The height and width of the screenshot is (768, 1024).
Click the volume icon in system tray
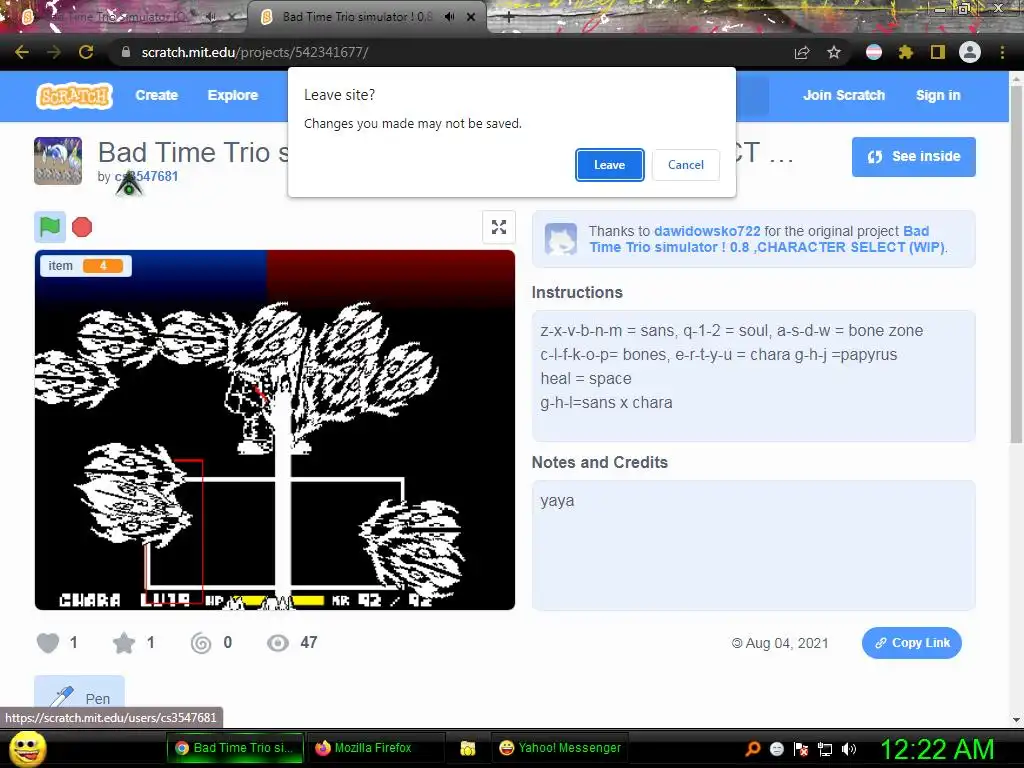pyautogui.click(x=849, y=748)
